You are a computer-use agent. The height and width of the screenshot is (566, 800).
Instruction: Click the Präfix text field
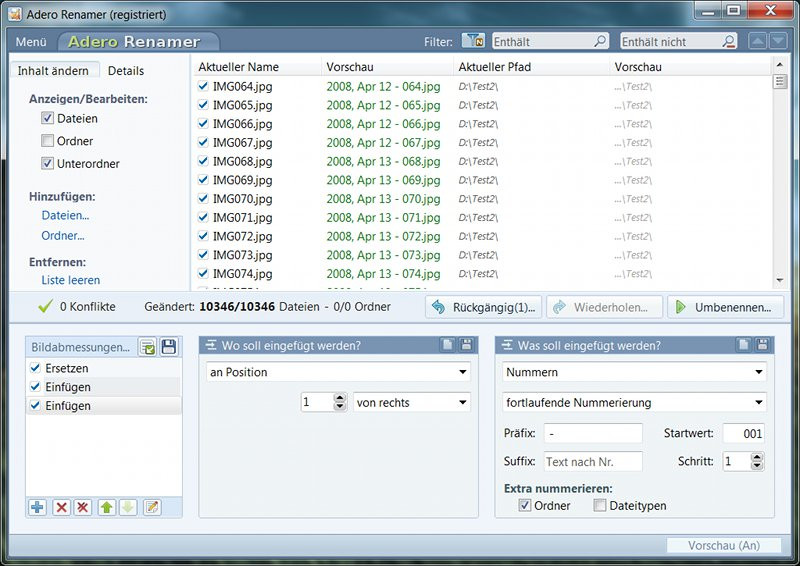(593, 433)
